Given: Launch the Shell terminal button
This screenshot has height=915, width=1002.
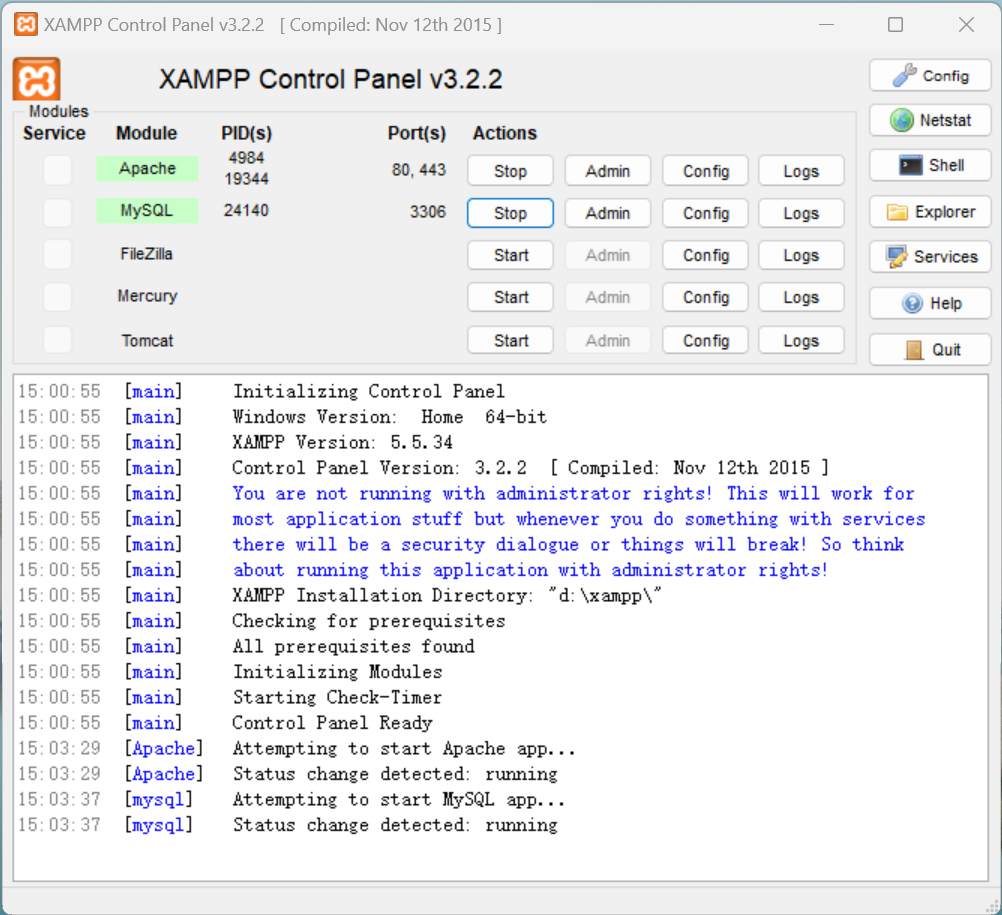Looking at the screenshot, I should click(x=930, y=165).
